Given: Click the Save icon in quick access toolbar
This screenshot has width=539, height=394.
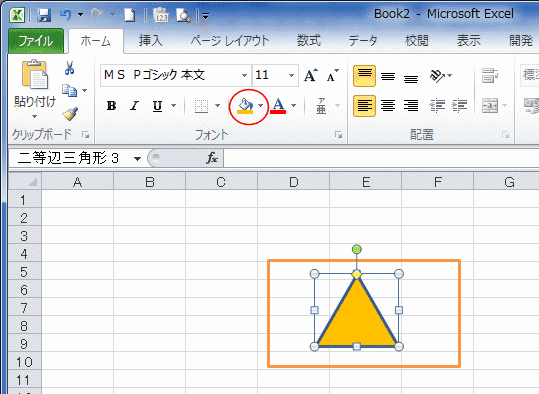Looking at the screenshot, I should pyautogui.click(x=44, y=15).
